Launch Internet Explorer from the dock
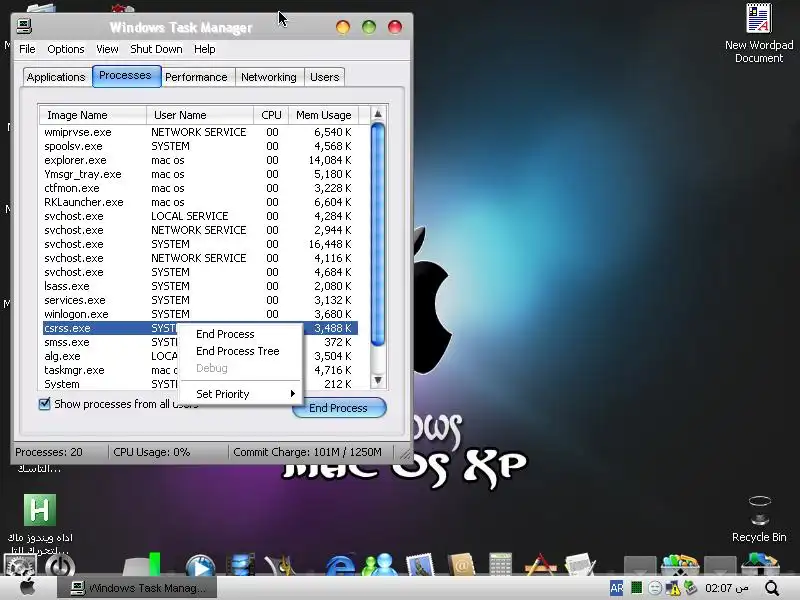This screenshot has width=800, height=600. pos(340,566)
